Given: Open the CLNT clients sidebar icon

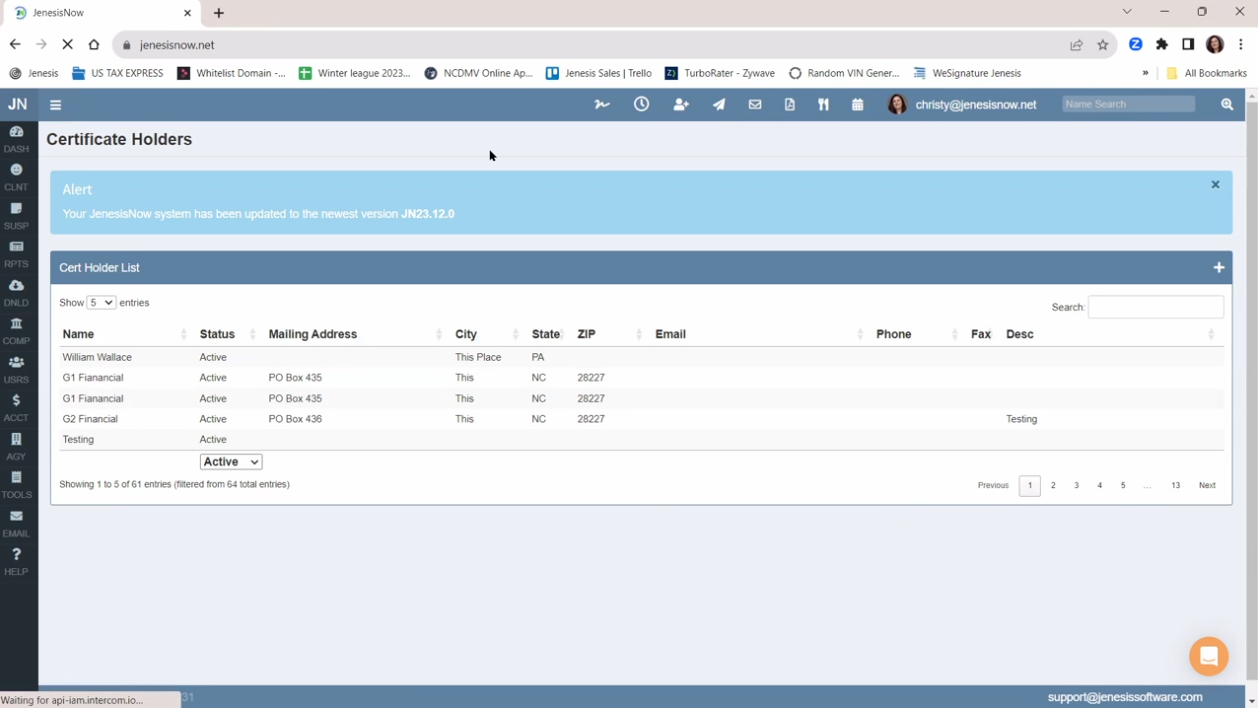Looking at the screenshot, I should (x=16, y=176).
